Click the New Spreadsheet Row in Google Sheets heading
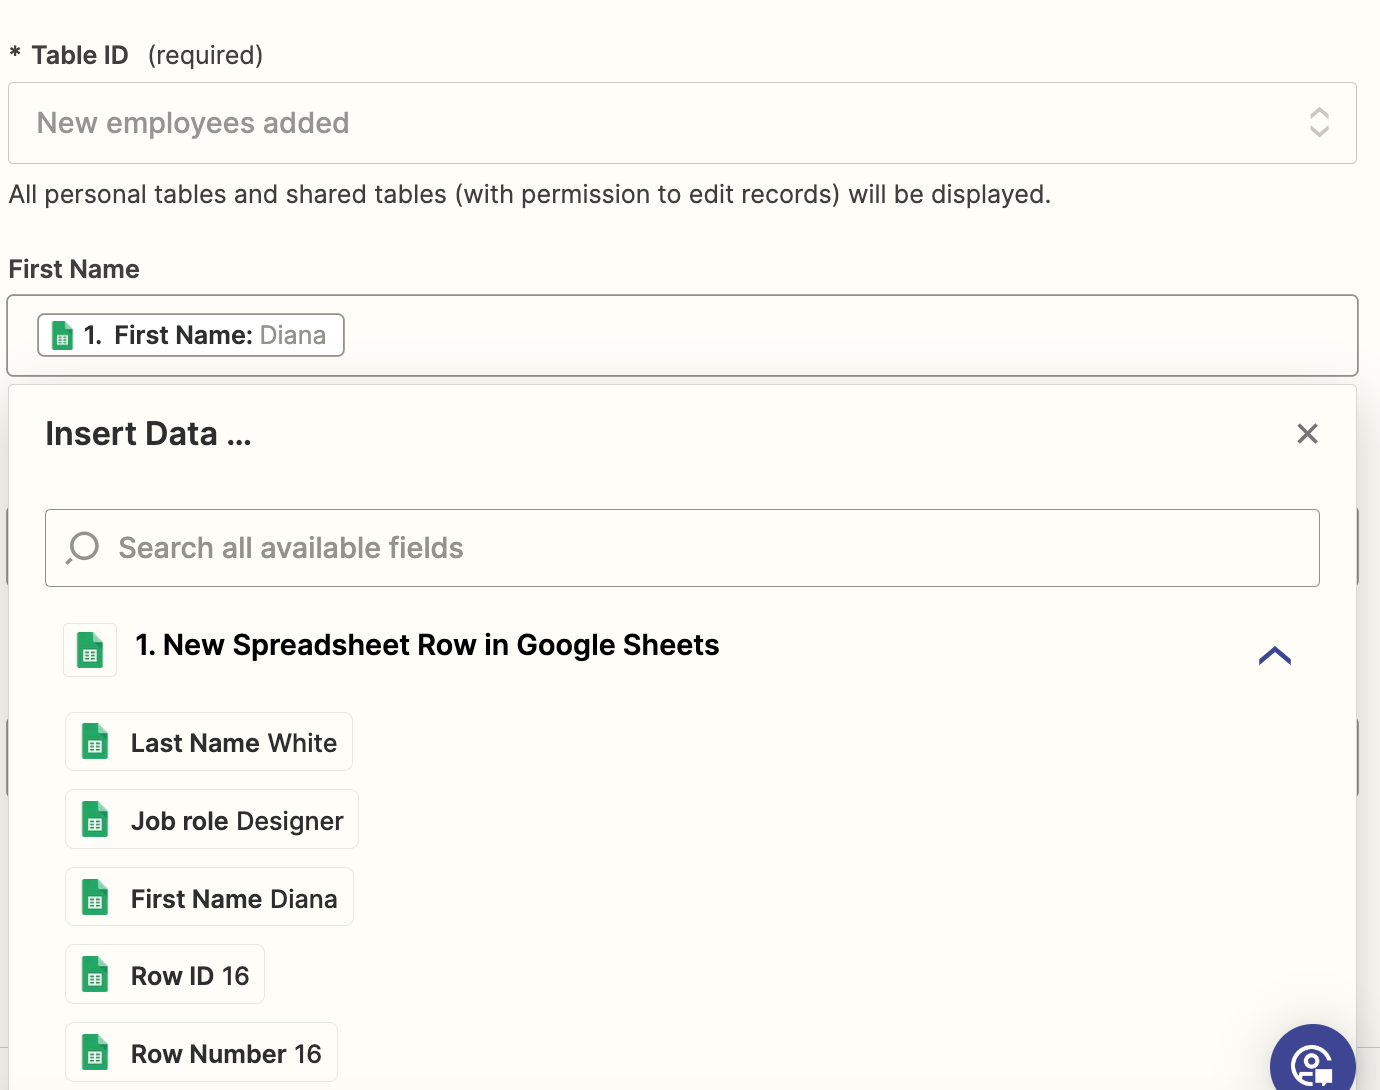 pyautogui.click(x=427, y=646)
